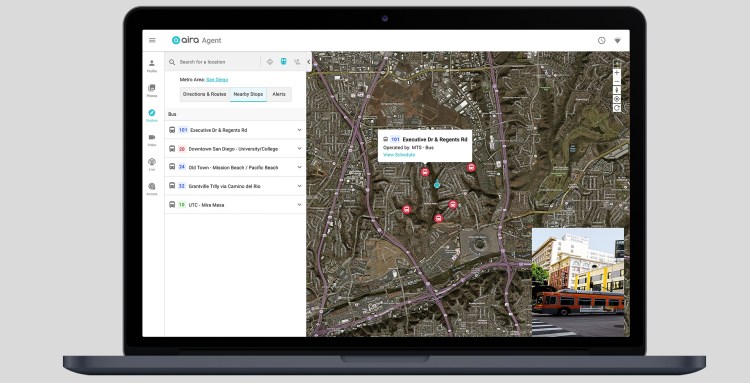750x383 pixels.
Task: Open the Photos sidebar section
Action: (152, 91)
